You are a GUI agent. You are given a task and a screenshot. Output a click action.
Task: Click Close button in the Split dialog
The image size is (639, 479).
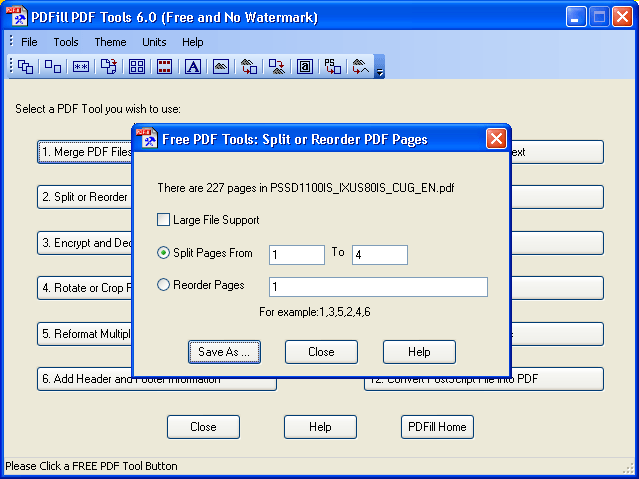[x=322, y=352]
